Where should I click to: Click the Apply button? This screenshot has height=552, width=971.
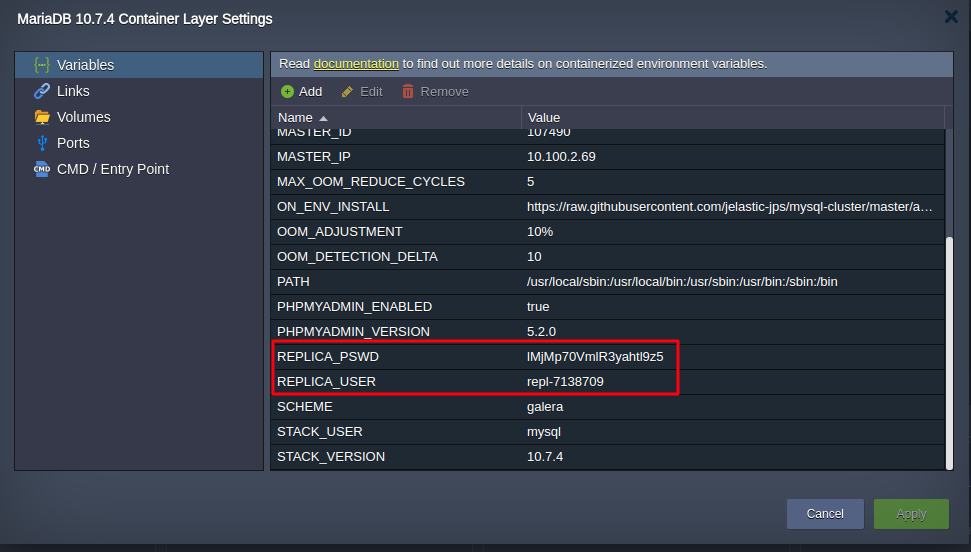911,514
